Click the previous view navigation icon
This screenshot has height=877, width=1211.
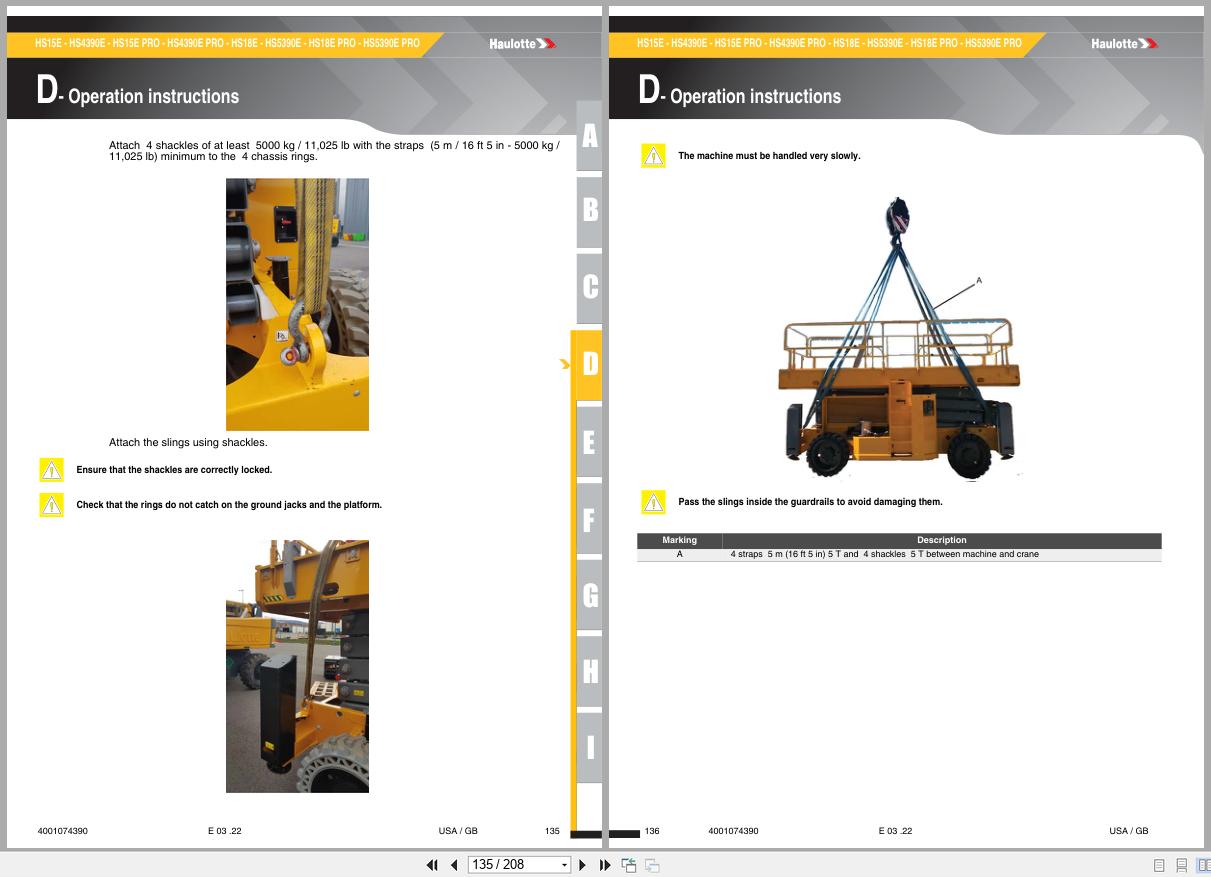click(629, 865)
